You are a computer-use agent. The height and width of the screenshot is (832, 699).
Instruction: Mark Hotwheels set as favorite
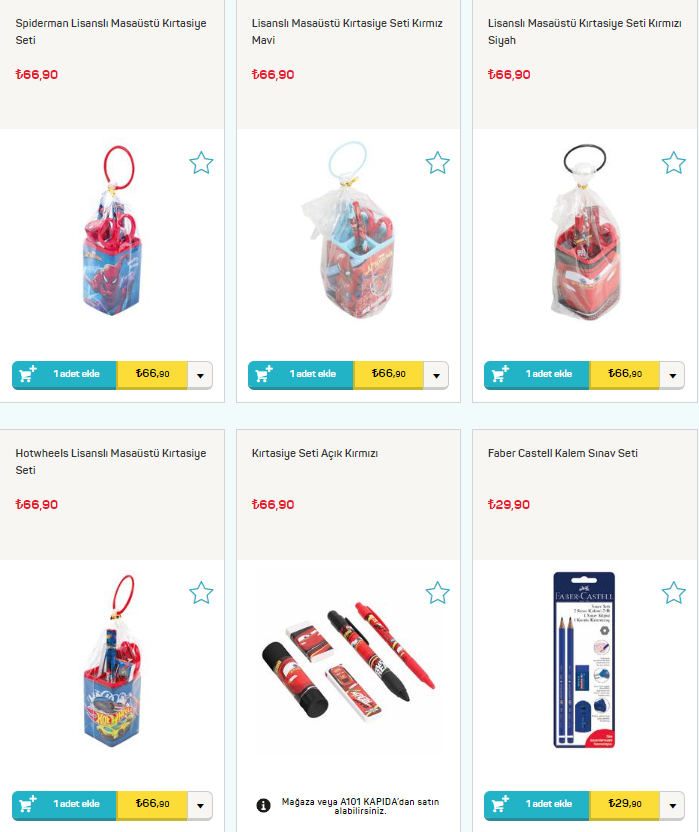click(x=201, y=593)
